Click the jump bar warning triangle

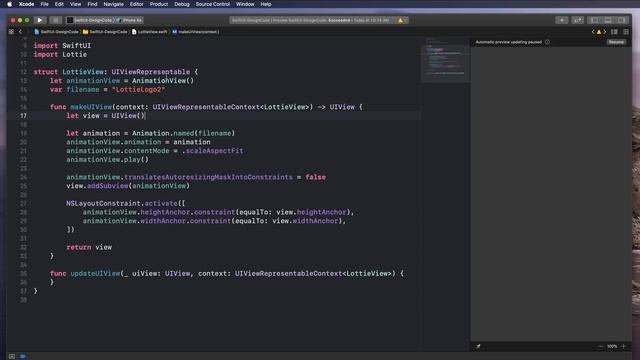tap(599, 32)
